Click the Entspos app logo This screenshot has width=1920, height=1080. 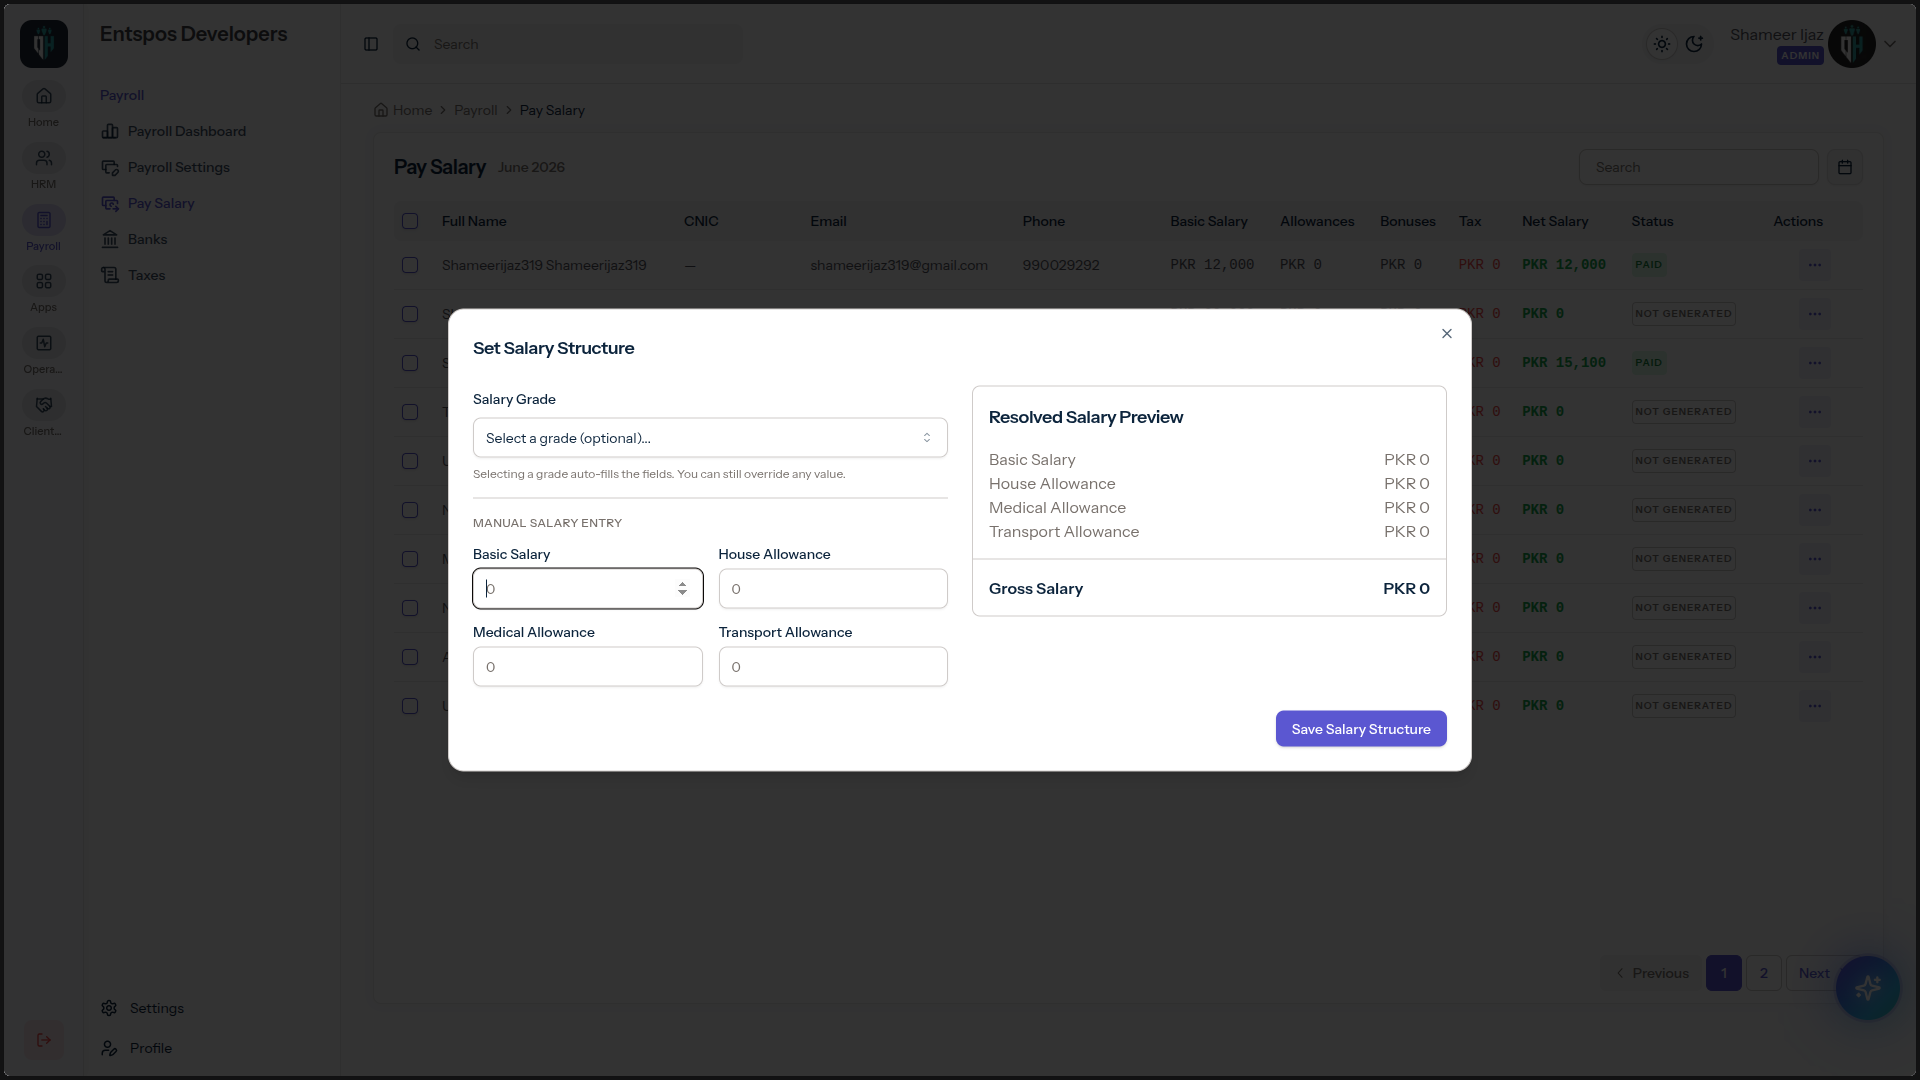44,44
